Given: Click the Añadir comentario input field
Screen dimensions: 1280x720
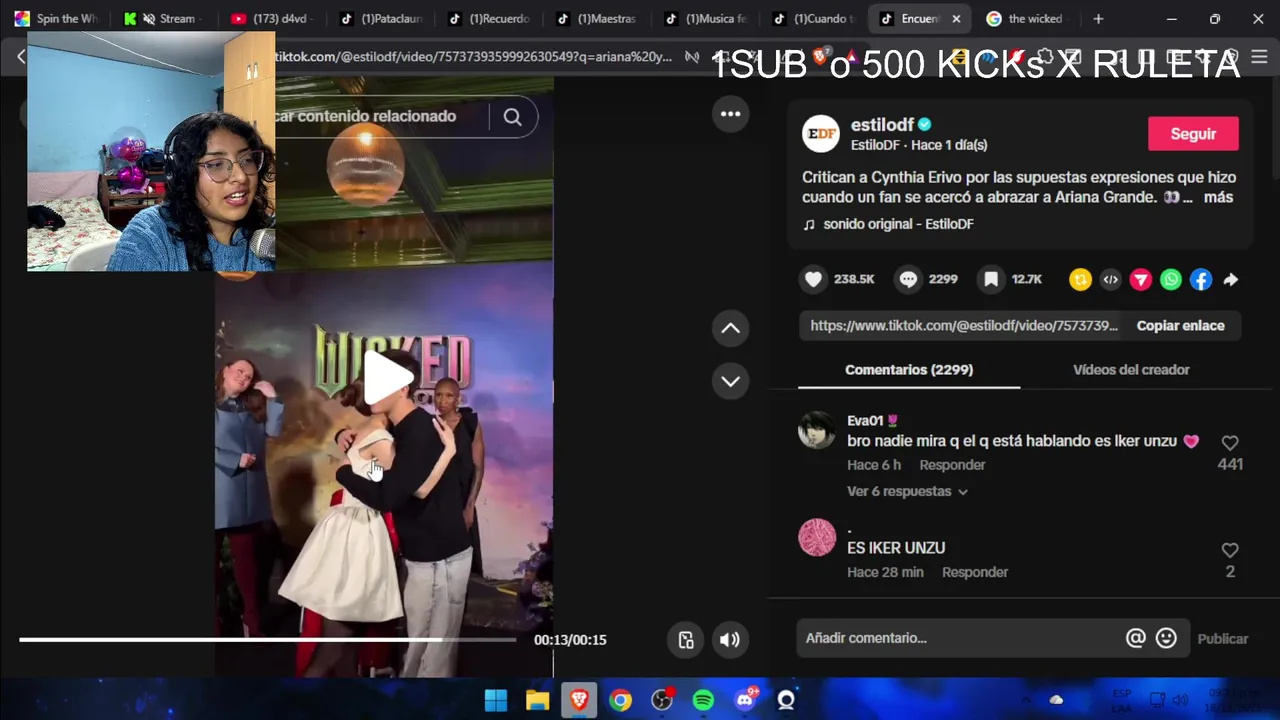Looking at the screenshot, I should 960,638.
